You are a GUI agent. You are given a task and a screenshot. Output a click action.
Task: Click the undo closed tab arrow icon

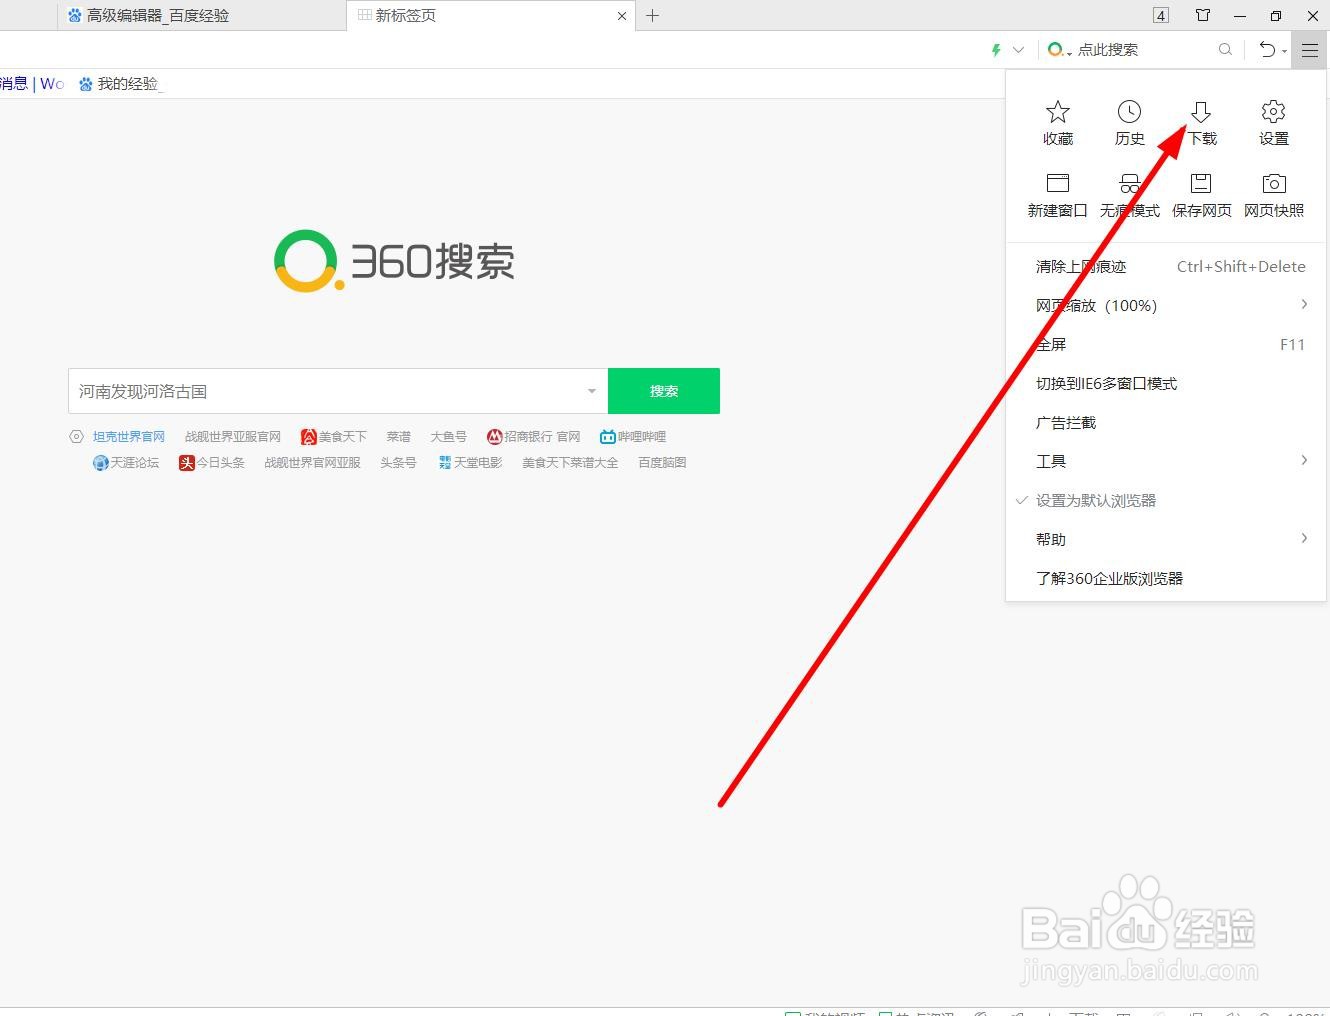pos(1267,50)
